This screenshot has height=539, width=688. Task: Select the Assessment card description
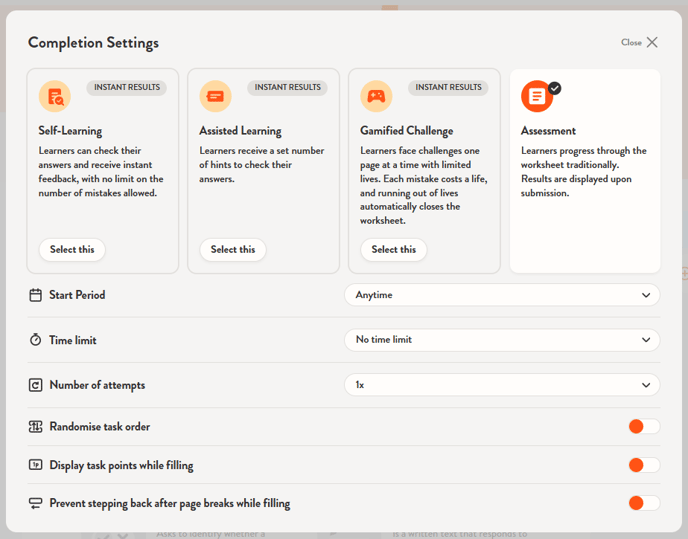pyautogui.click(x=584, y=172)
